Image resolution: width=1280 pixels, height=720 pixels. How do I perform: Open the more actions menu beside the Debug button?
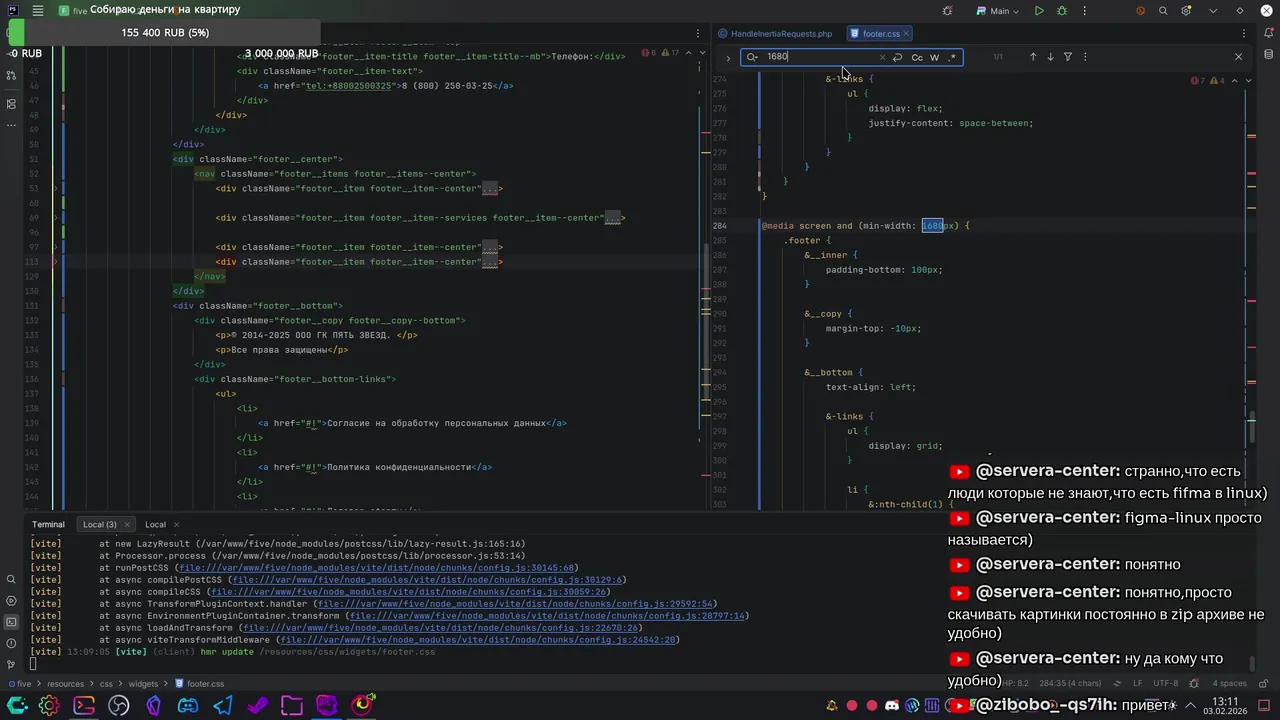pyautogui.click(x=1083, y=11)
